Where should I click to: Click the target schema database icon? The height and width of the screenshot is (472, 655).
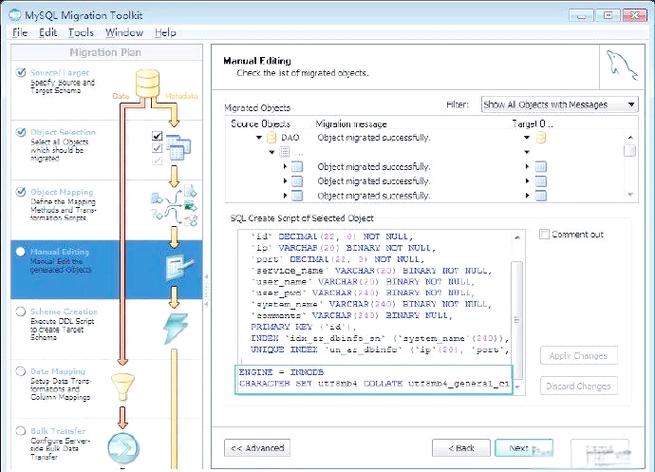541,137
